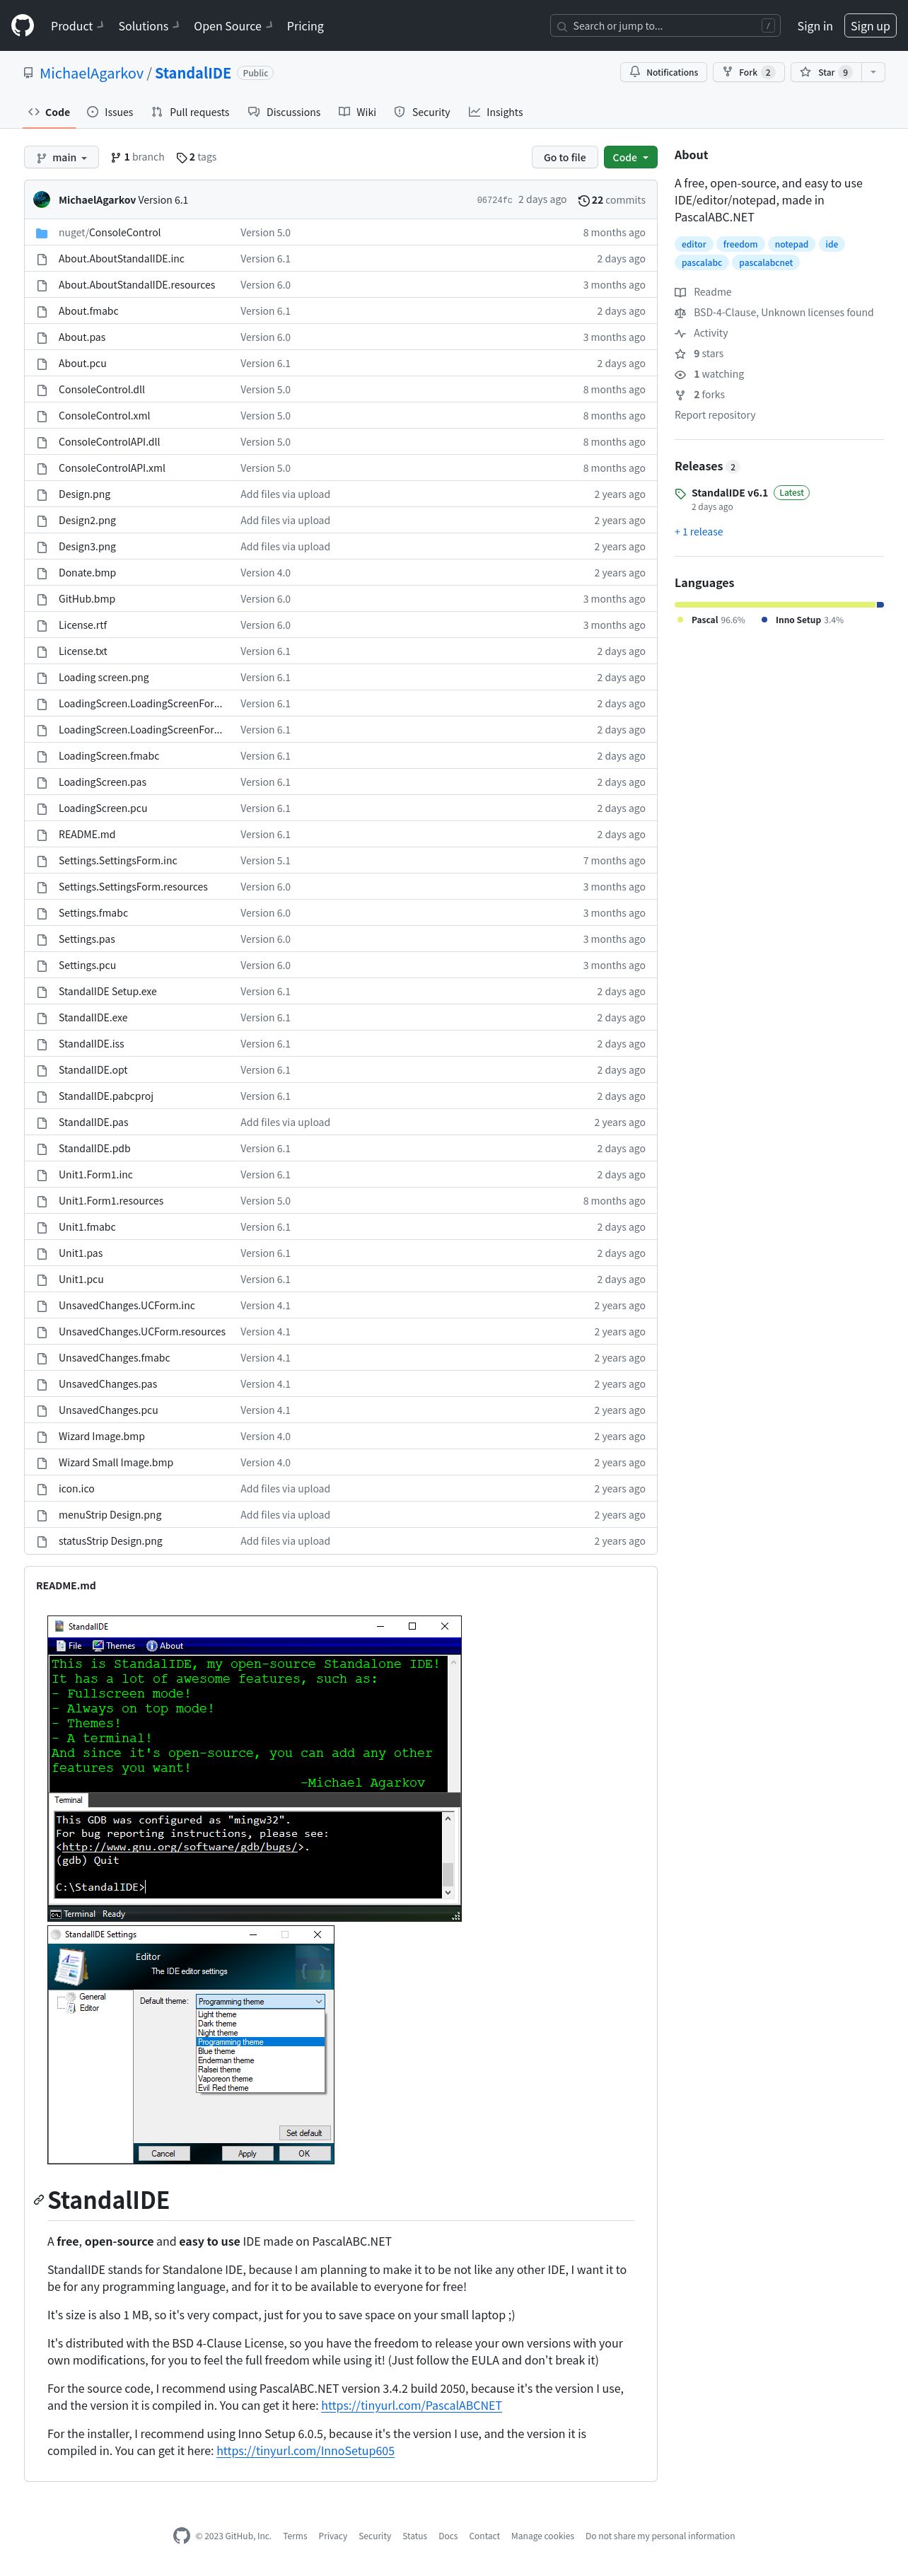Open the green Code dropdown button

tap(630, 157)
